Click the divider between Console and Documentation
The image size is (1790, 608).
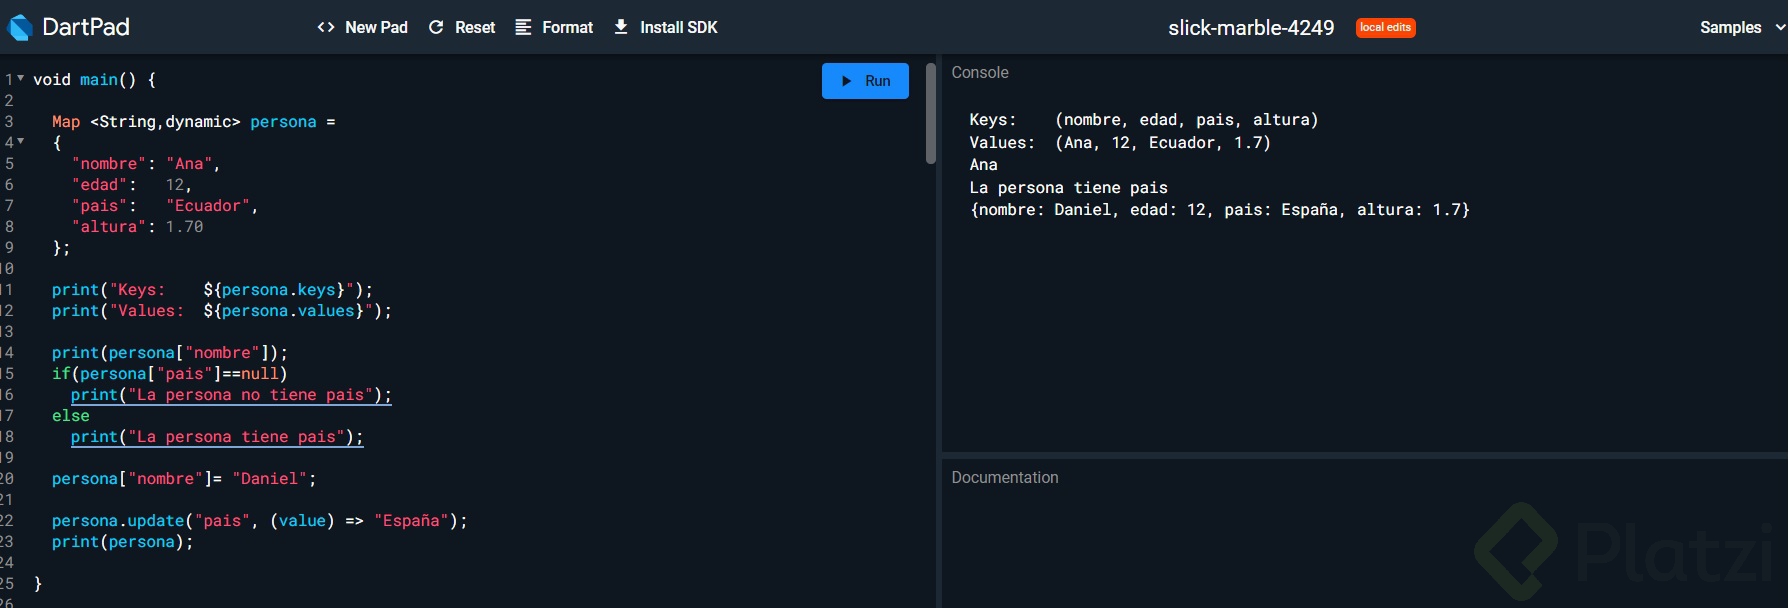(x=1364, y=455)
